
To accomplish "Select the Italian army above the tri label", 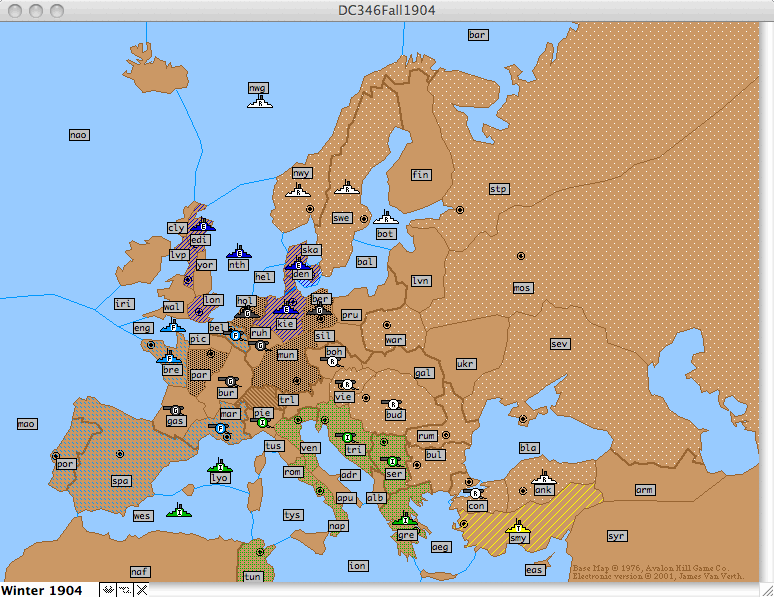I will [347, 437].
